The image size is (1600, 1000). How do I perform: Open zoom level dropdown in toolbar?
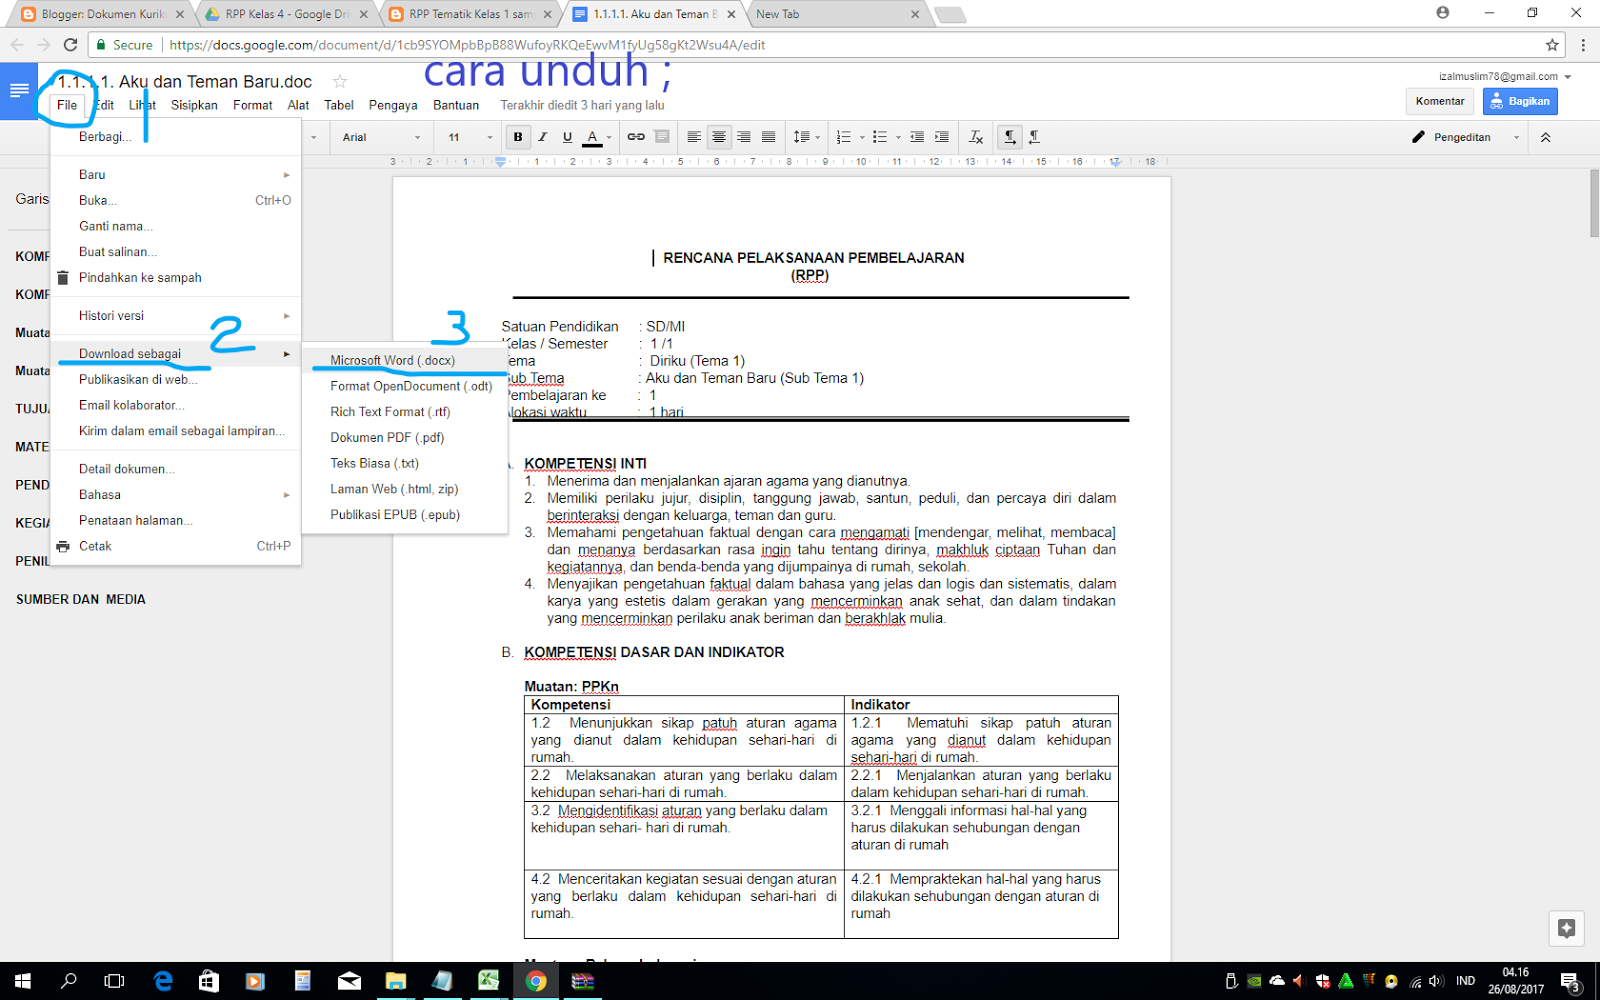tap(313, 137)
